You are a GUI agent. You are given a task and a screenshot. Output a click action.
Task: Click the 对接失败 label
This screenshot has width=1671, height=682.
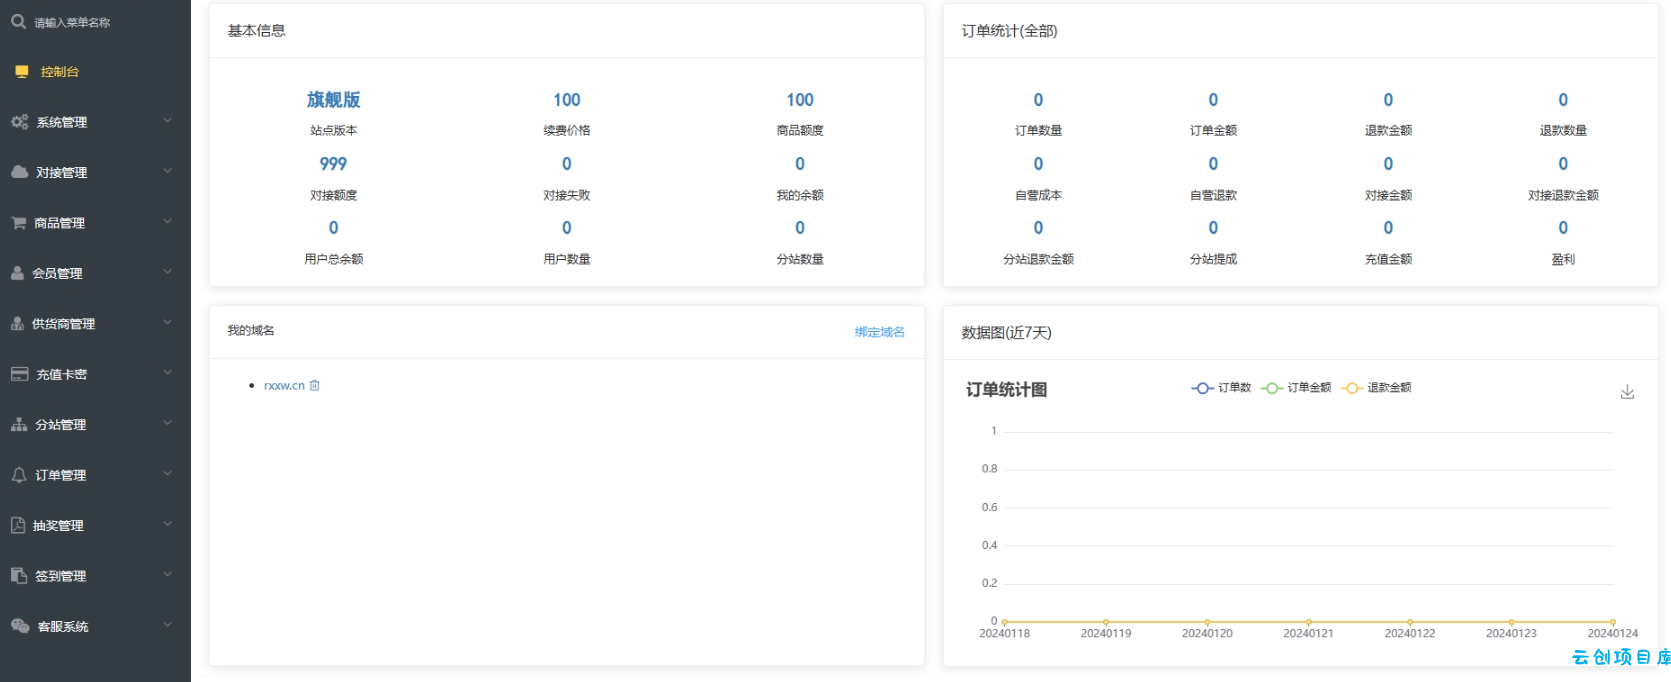[567, 195]
